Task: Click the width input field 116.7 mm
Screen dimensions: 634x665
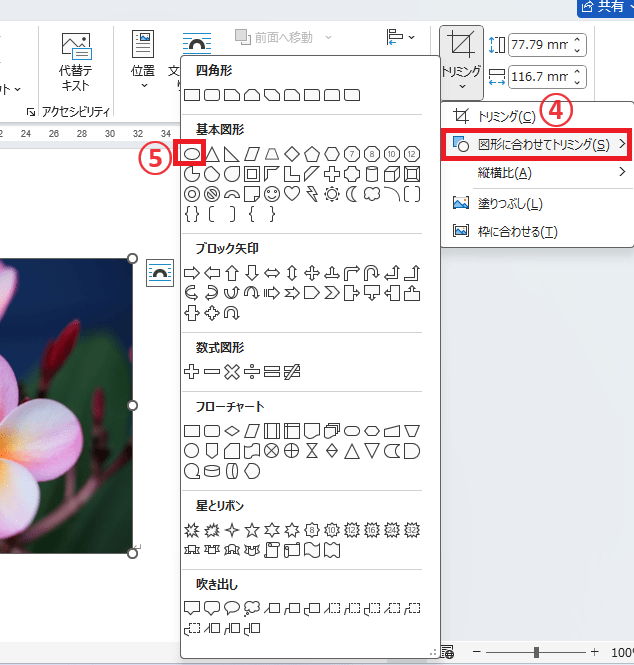Action: [539, 77]
